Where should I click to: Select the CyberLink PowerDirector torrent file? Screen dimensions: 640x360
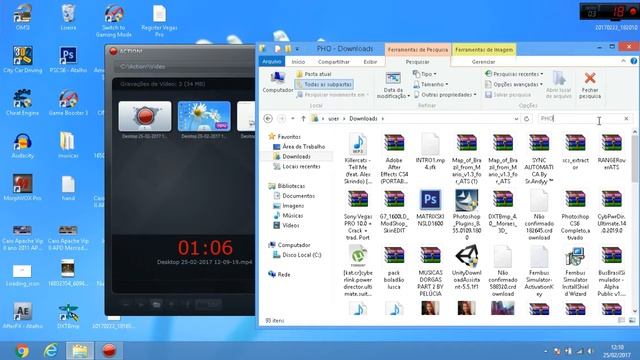tap(358, 271)
